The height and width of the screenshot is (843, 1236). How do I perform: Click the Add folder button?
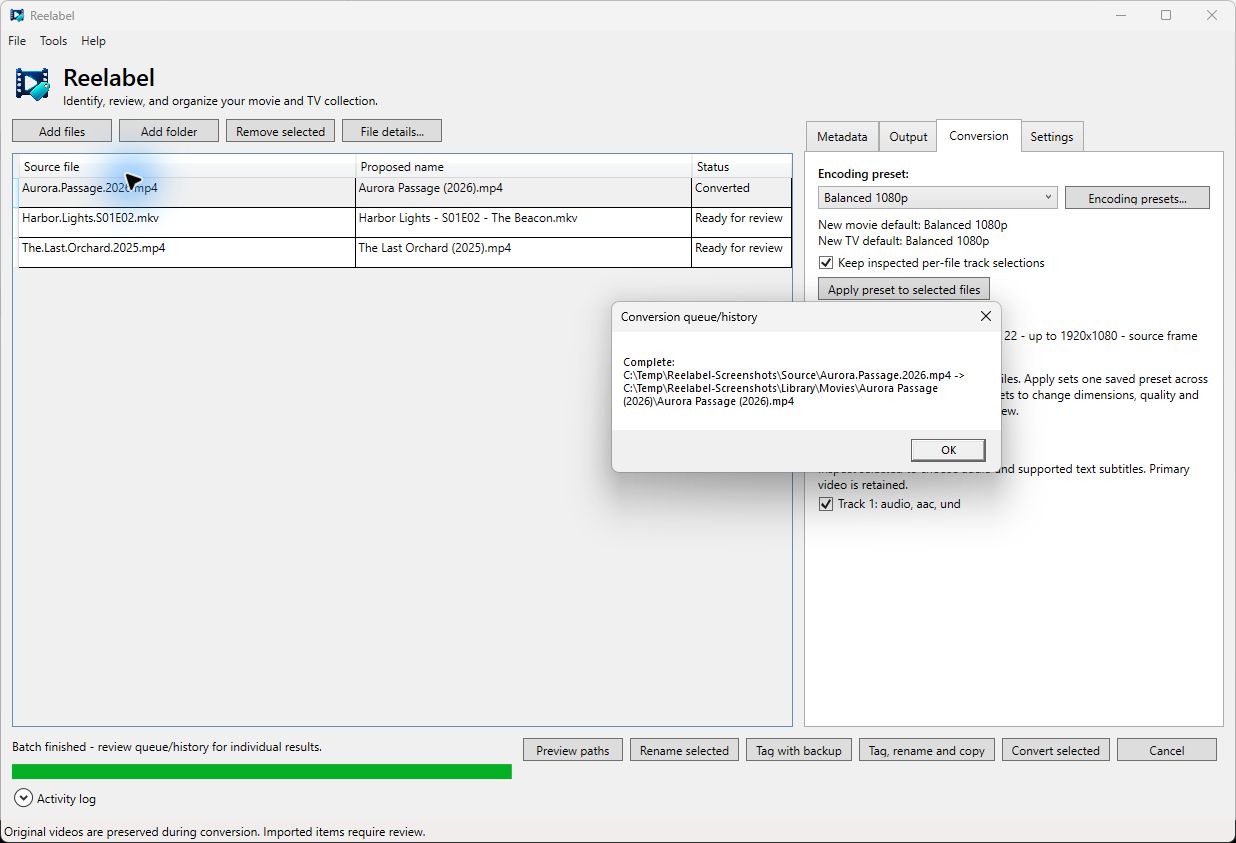[169, 131]
